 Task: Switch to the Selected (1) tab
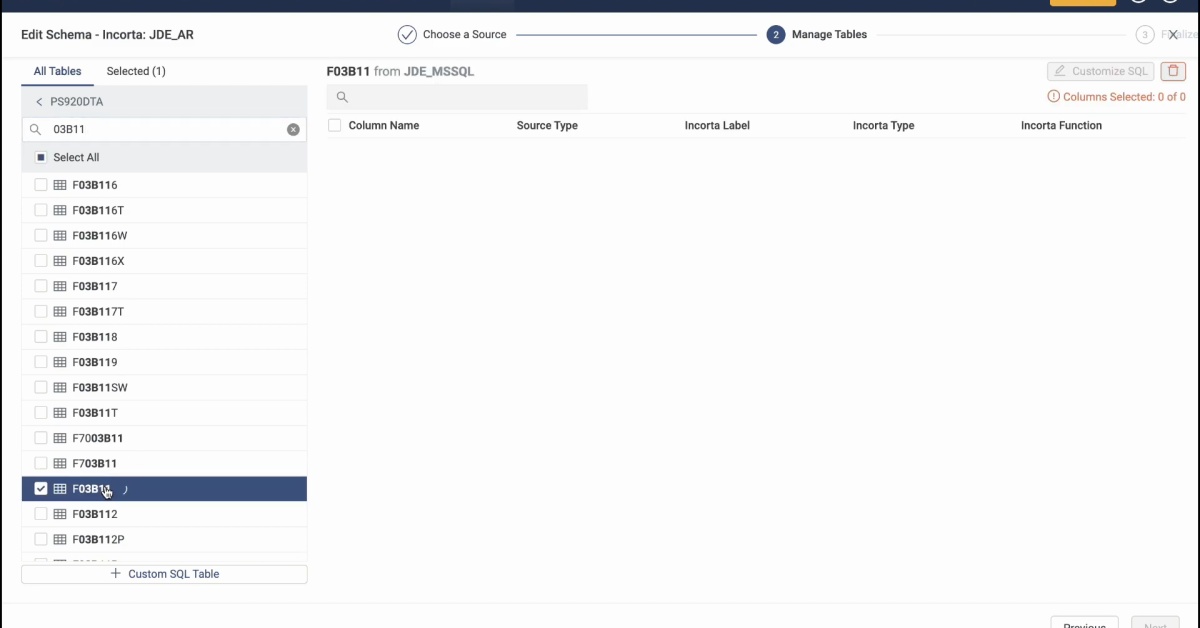point(136,71)
